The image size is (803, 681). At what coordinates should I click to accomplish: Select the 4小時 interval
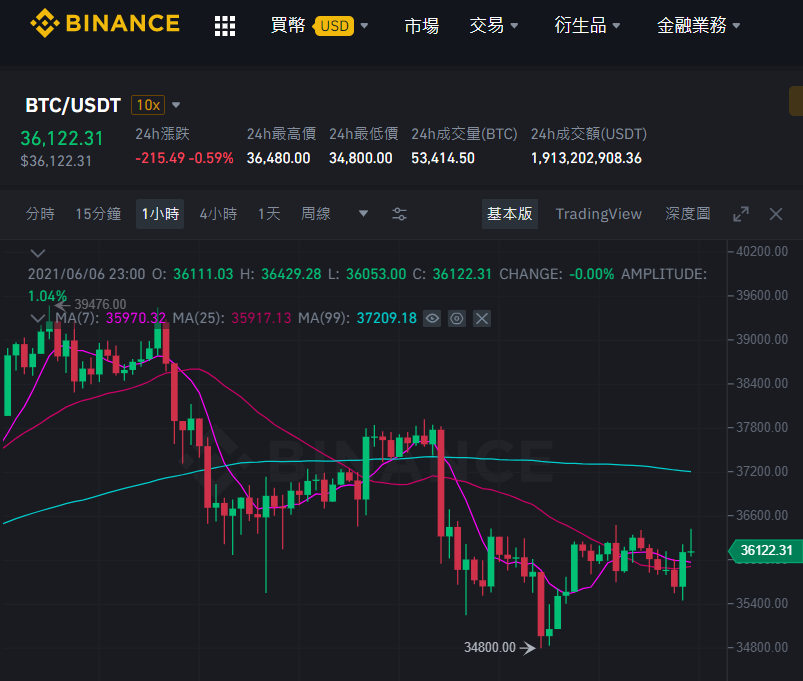point(218,214)
